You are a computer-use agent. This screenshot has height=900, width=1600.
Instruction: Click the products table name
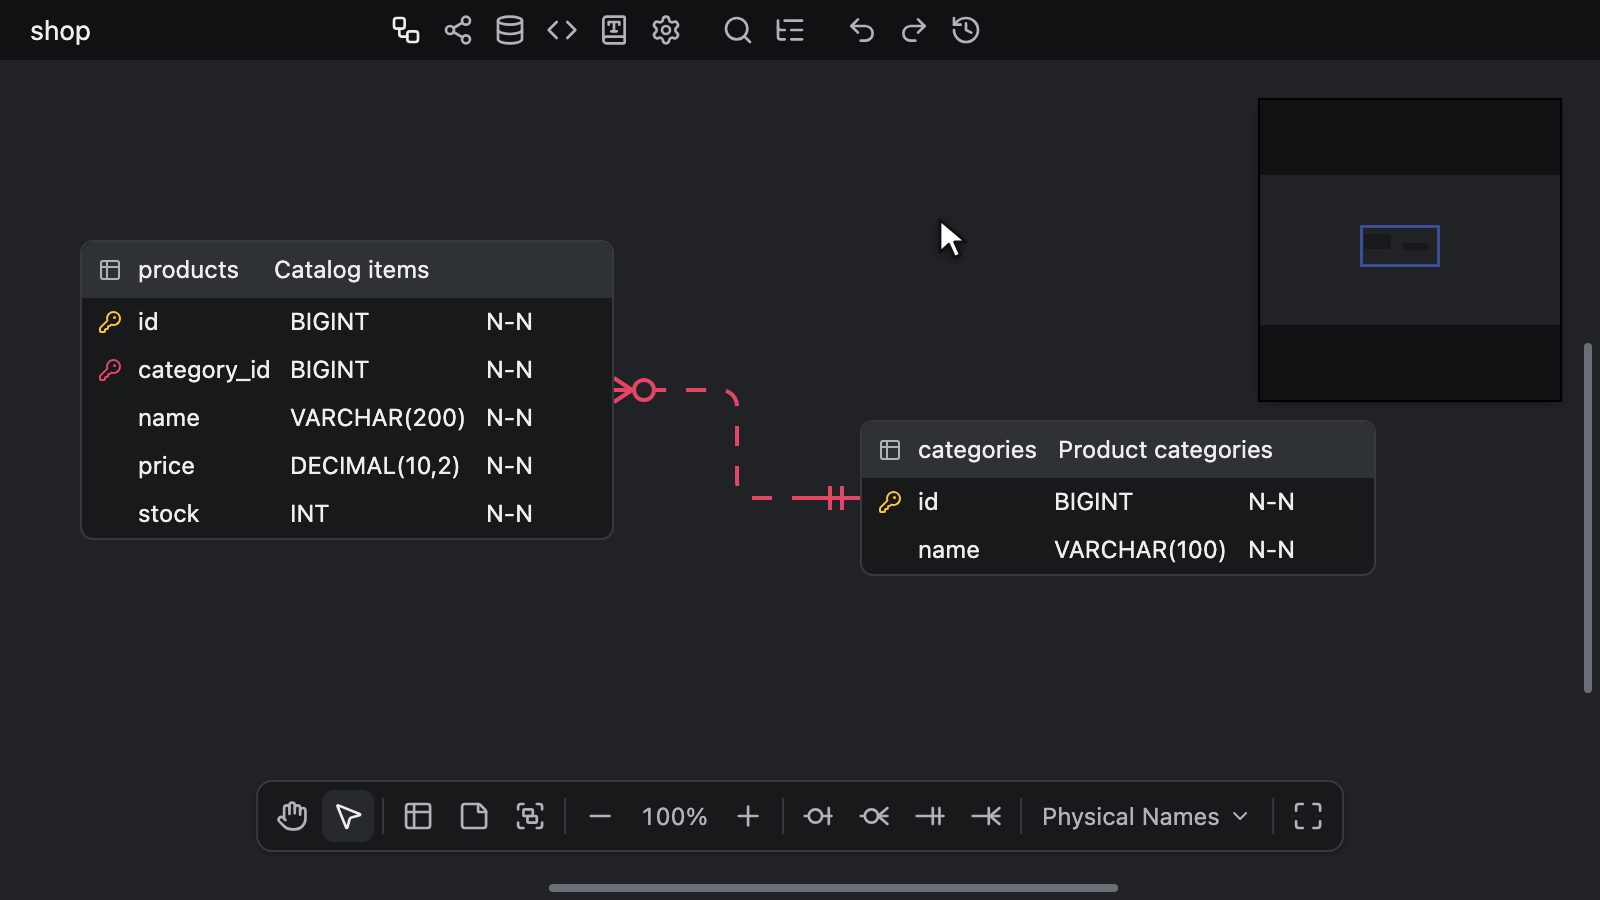tap(188, 270)
